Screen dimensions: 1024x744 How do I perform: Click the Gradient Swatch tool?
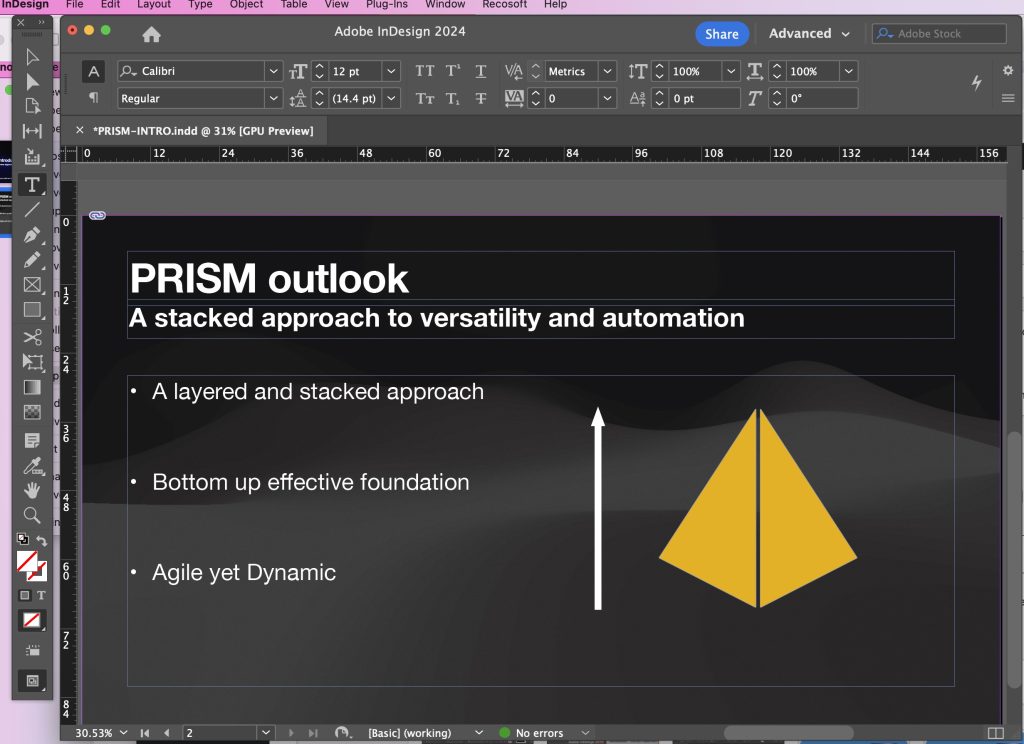click(32, 387)
